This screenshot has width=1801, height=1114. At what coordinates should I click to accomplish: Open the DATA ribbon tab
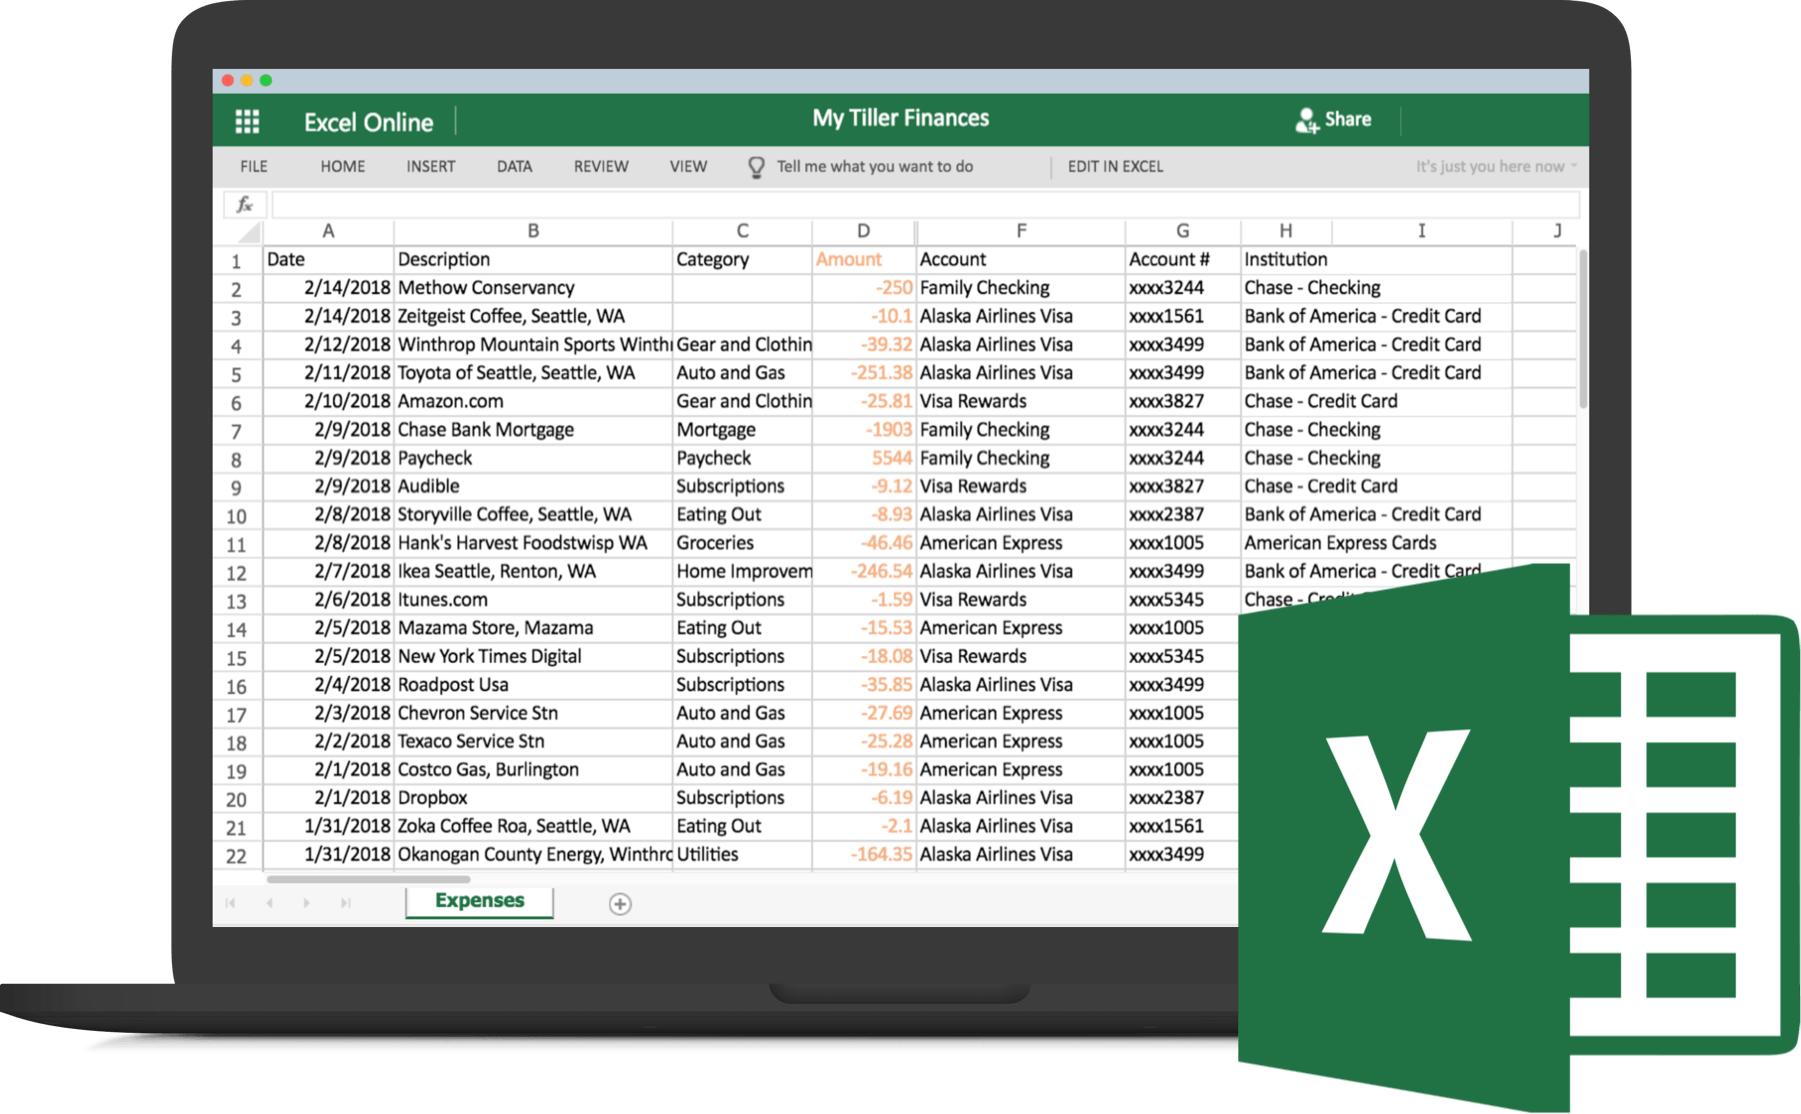(514, 167)
